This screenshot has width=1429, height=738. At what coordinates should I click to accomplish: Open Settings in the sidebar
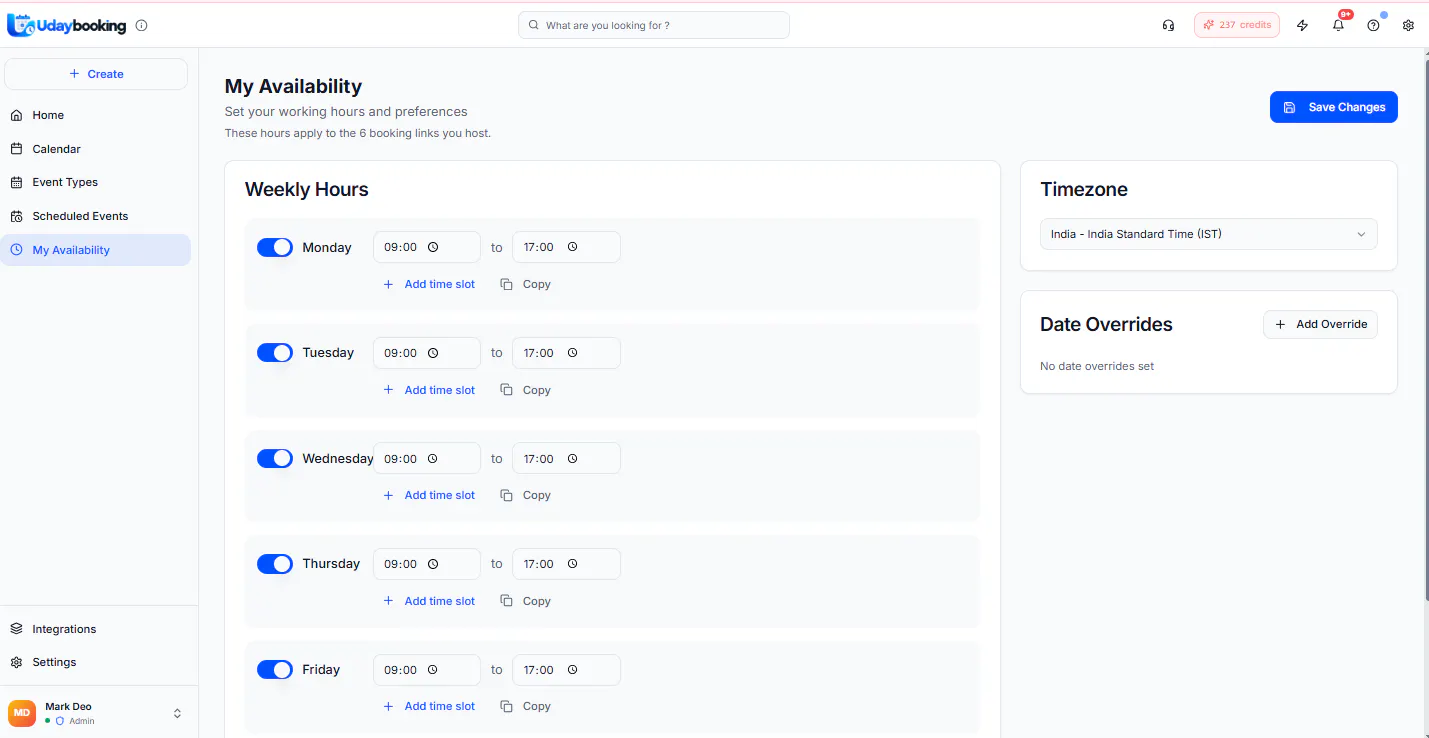point(97,662)
